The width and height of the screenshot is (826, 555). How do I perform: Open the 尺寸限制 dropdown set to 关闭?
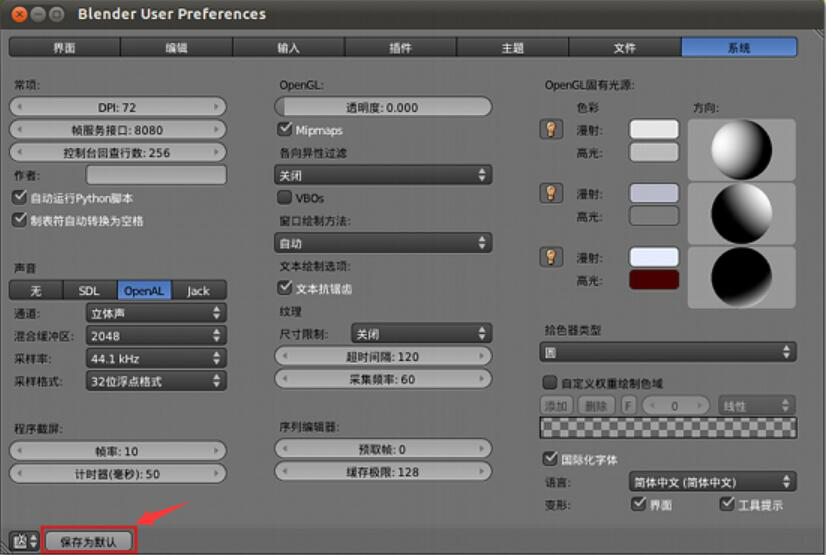pos(421,333)
